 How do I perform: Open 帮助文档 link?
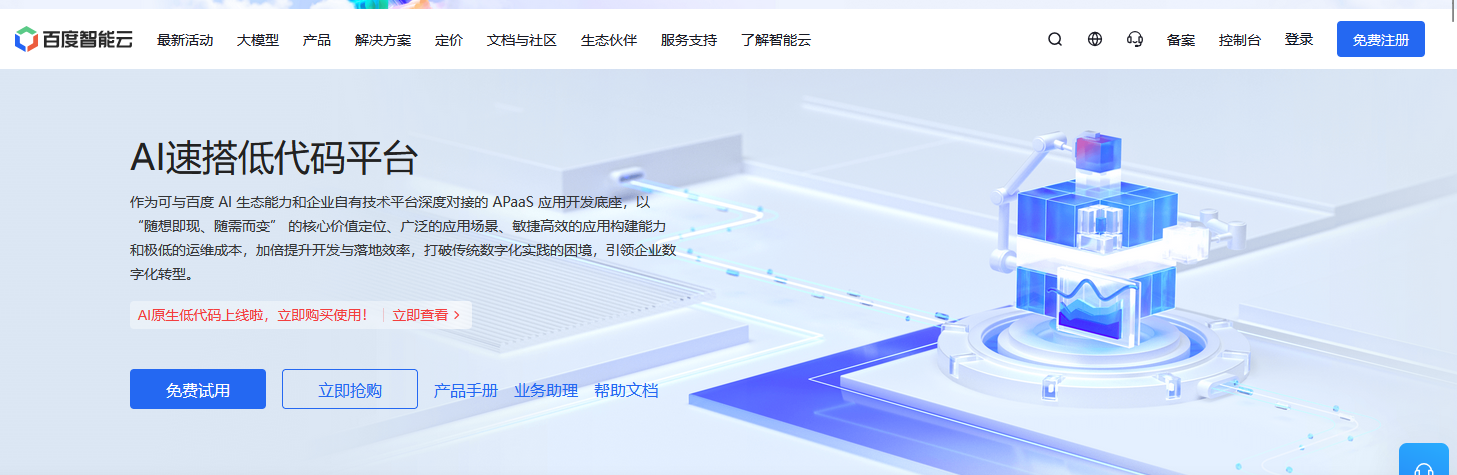click(x=626, y=390)
